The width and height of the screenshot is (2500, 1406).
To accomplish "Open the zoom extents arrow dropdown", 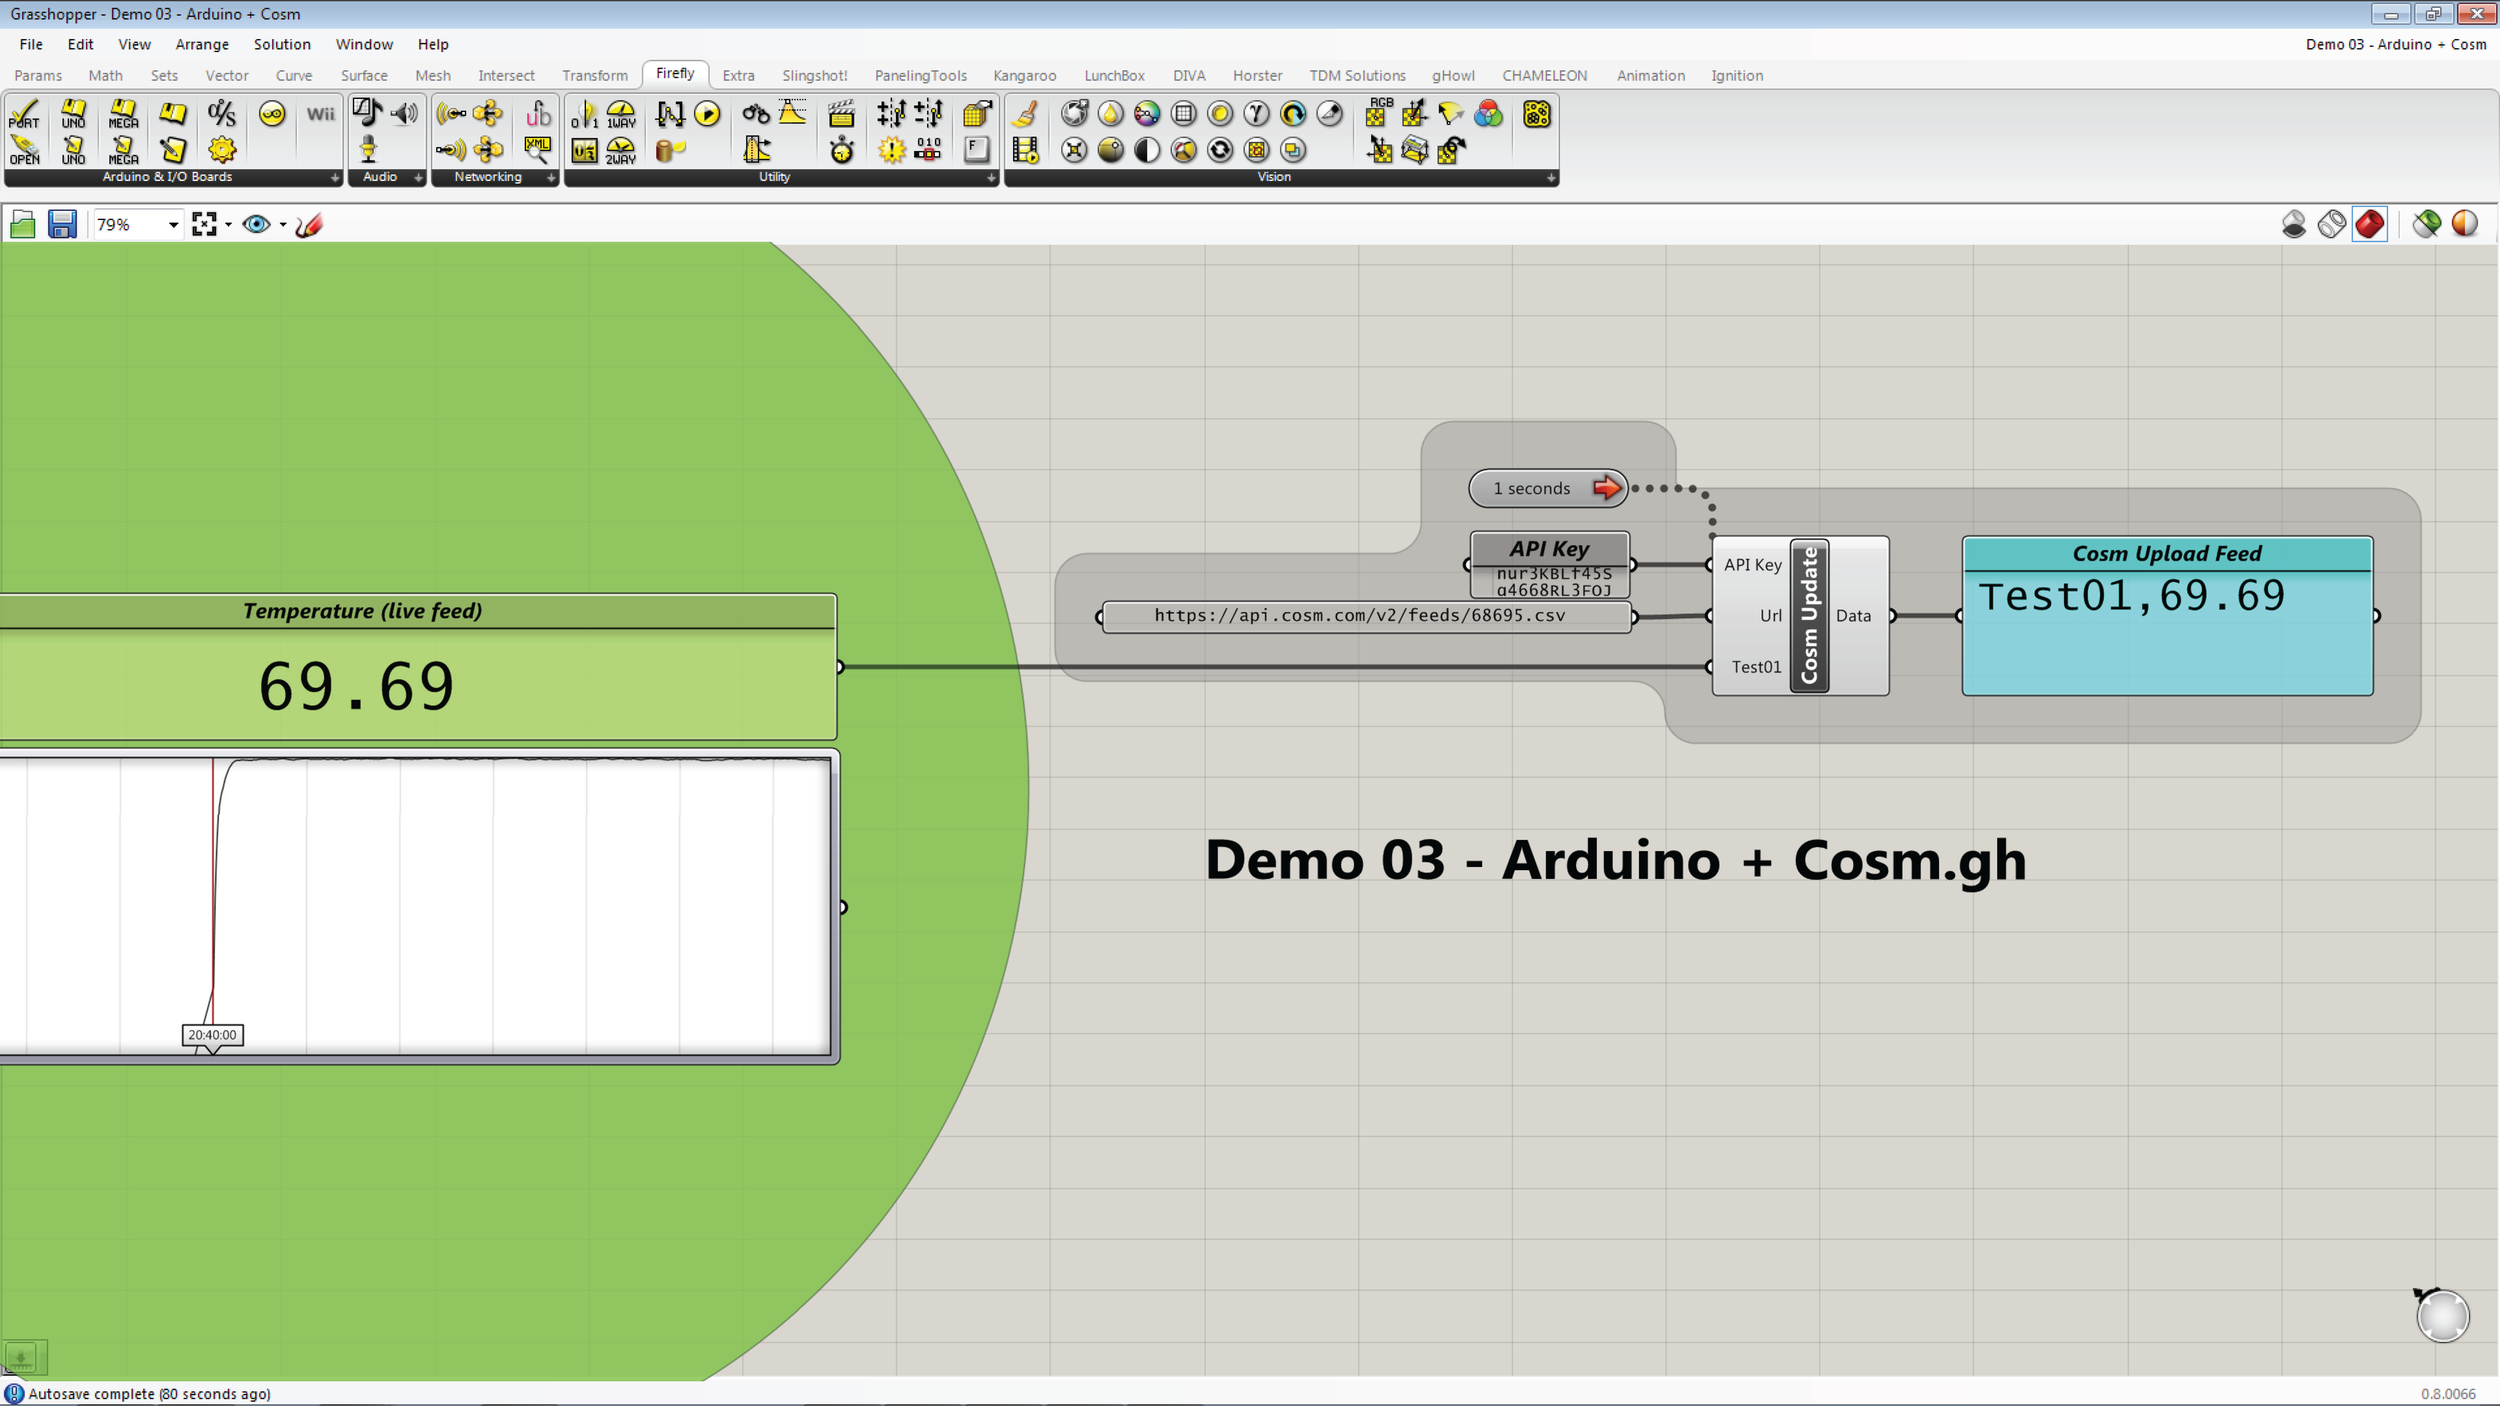I will [x=229, y=225].
